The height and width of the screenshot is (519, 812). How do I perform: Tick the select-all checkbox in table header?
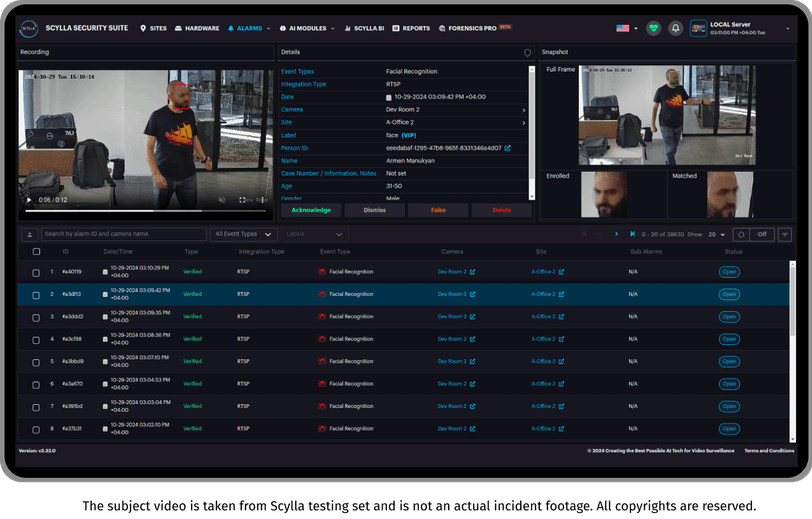click(36, 252)
